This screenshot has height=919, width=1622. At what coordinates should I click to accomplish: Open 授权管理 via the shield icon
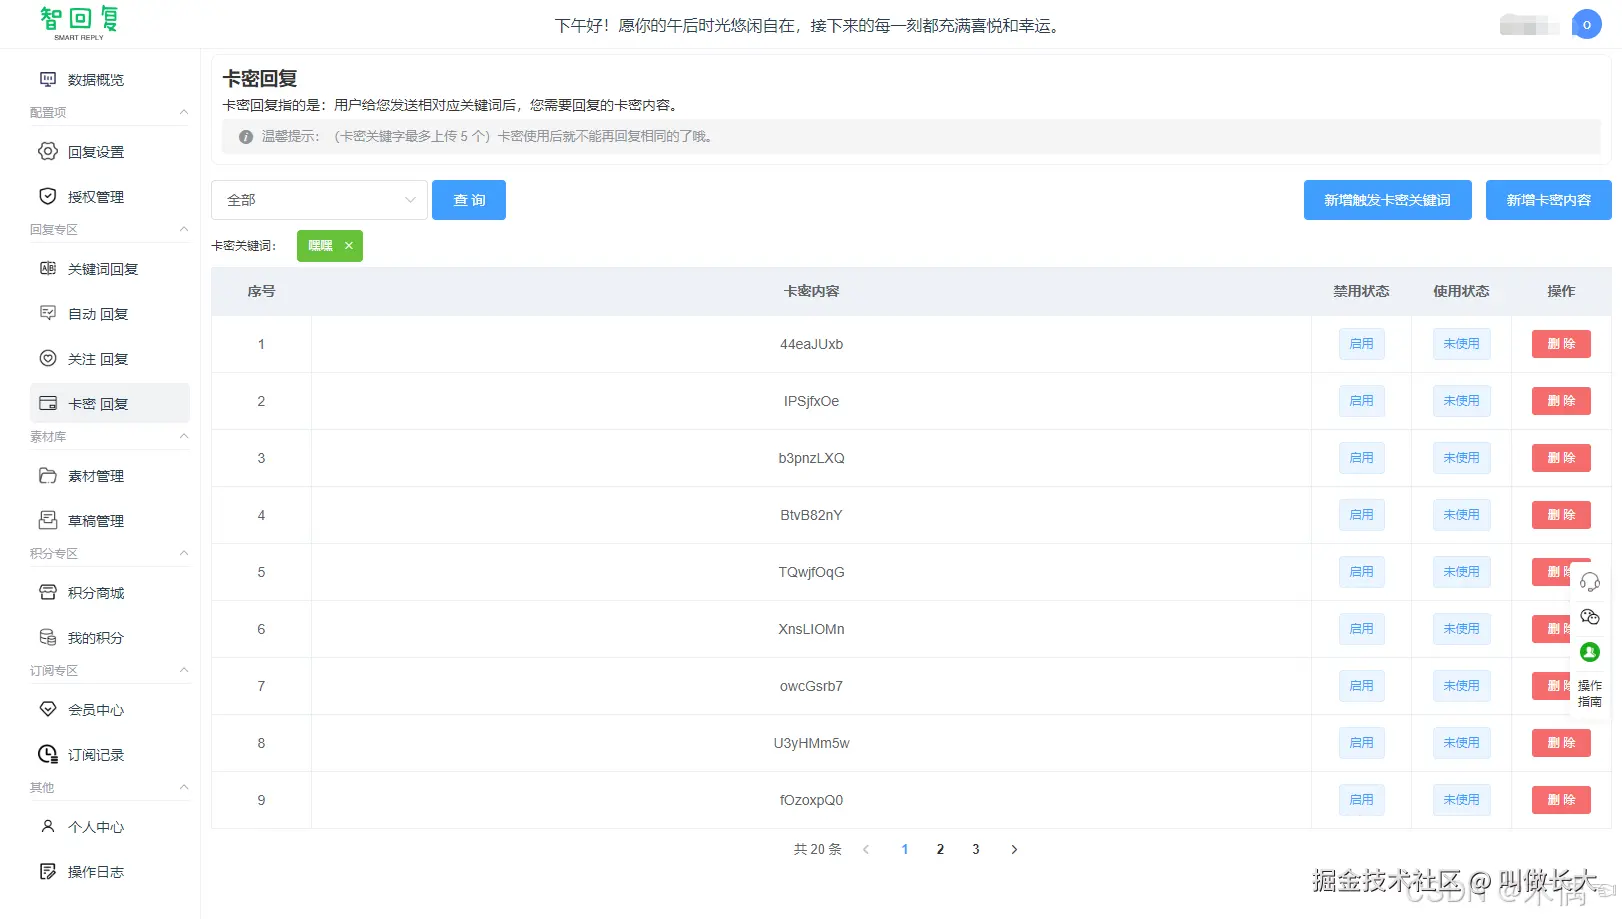click(x=47, y=196)
